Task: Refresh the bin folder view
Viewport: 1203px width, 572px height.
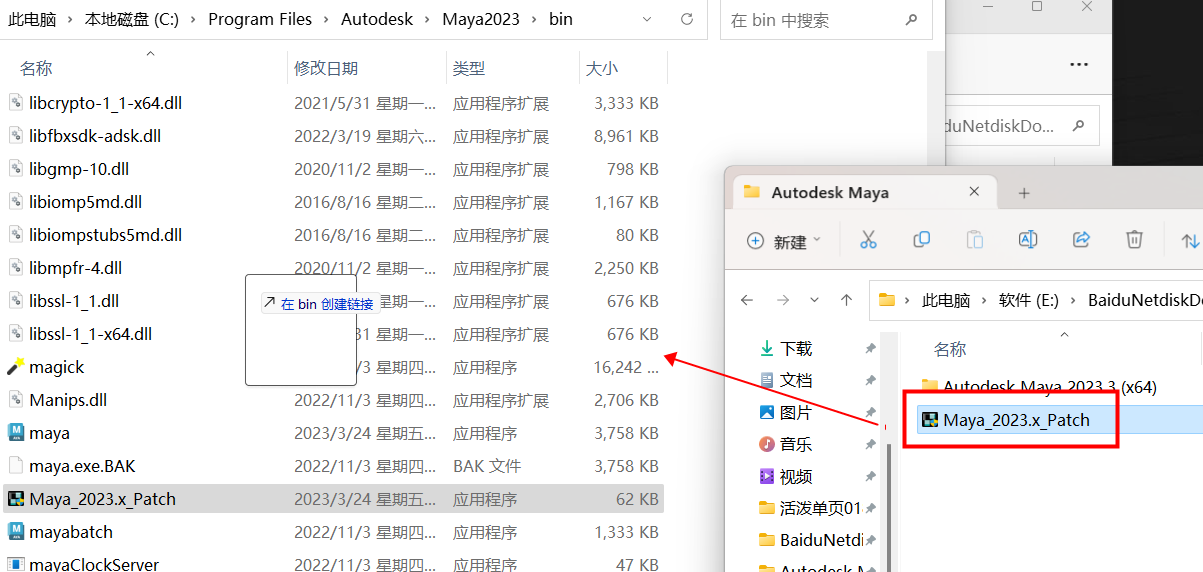Action: (x=686, y=19)
